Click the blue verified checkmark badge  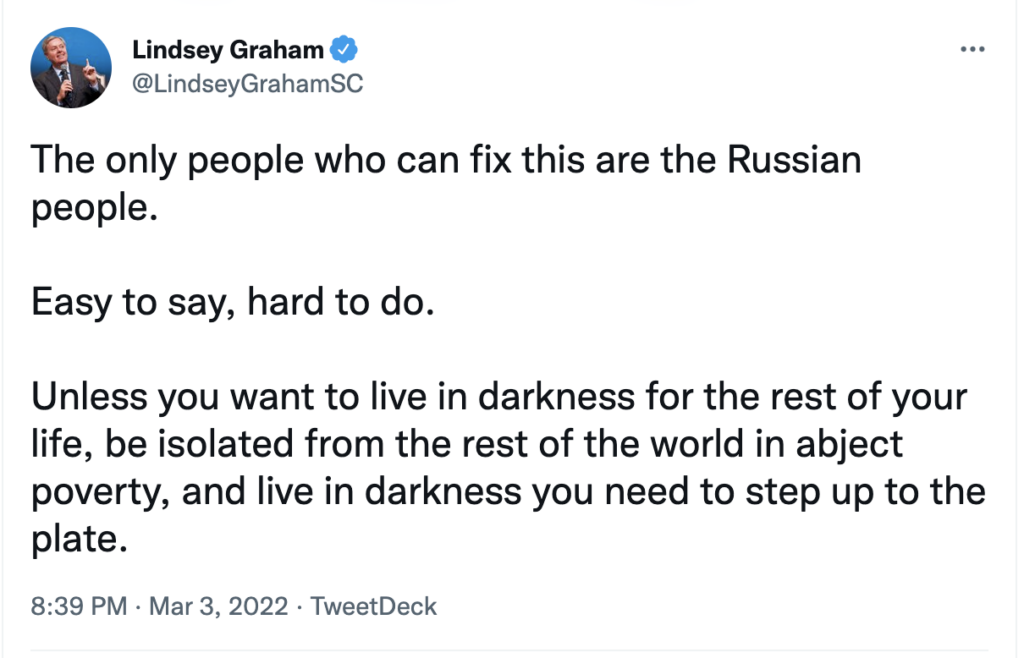[x=346, y=50]
